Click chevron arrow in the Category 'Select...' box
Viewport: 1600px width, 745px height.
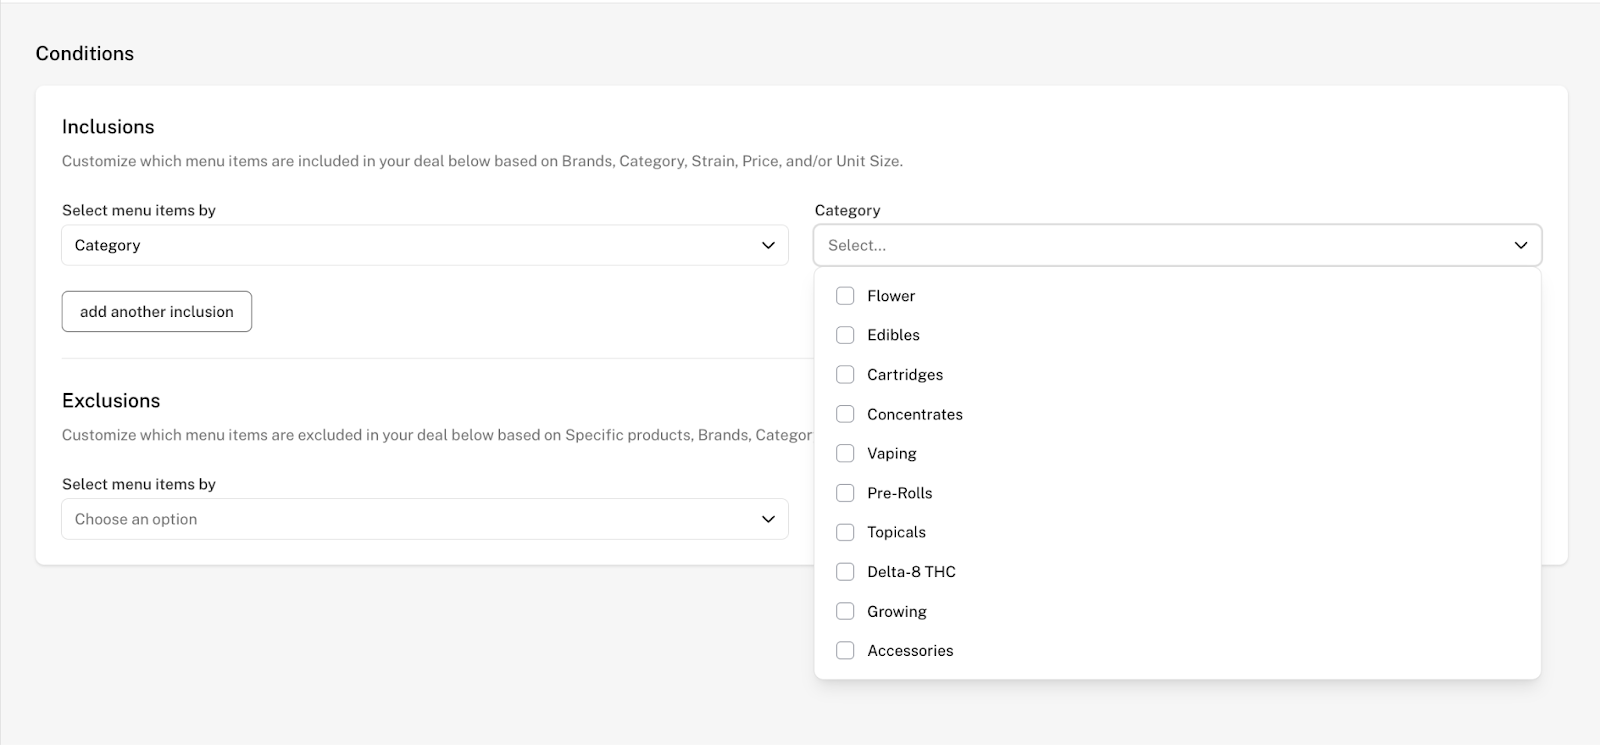(1520, 245)
